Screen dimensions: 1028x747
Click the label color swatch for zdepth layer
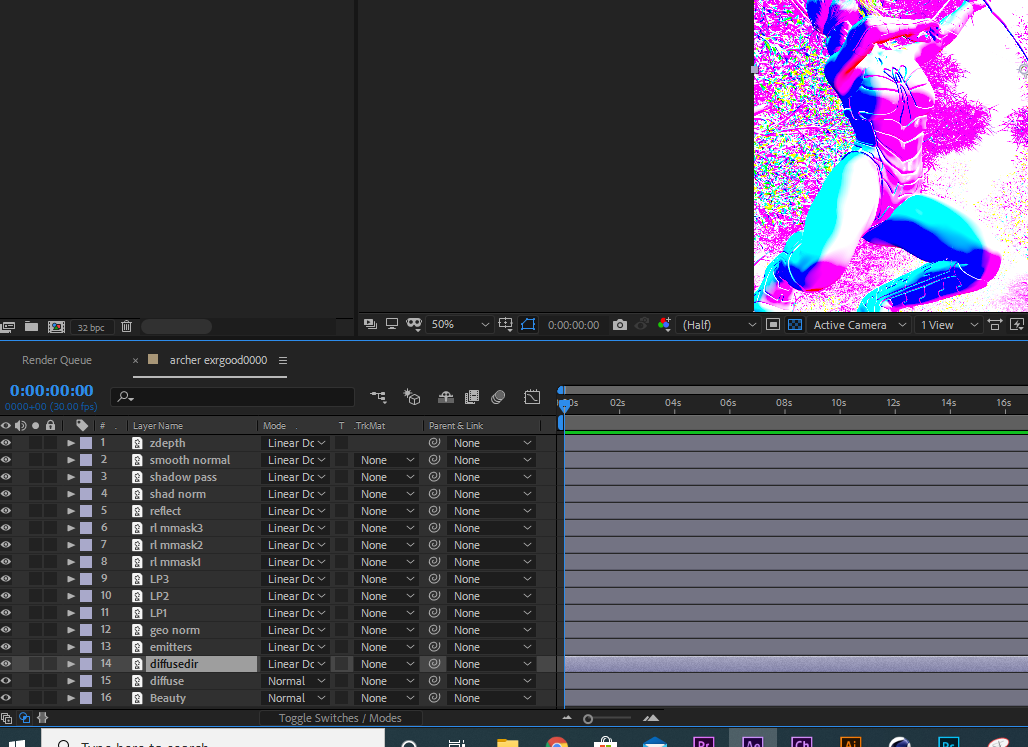[x=86, y=443]
